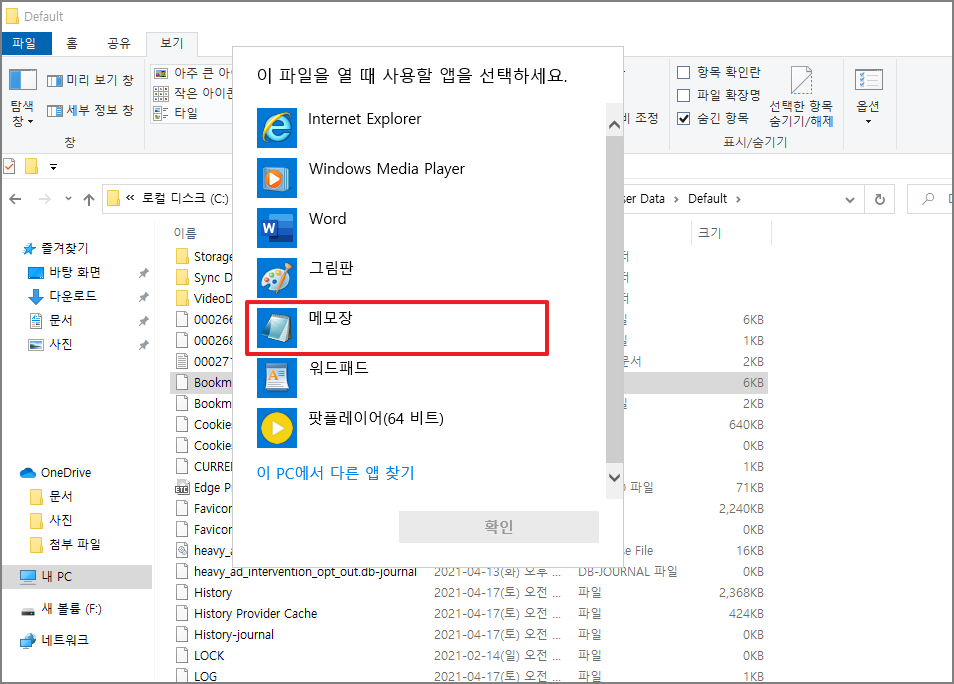Viewport: 954px width, 684px height.
Task: Click the quick access properties checkmark icon
Action: 9,166
